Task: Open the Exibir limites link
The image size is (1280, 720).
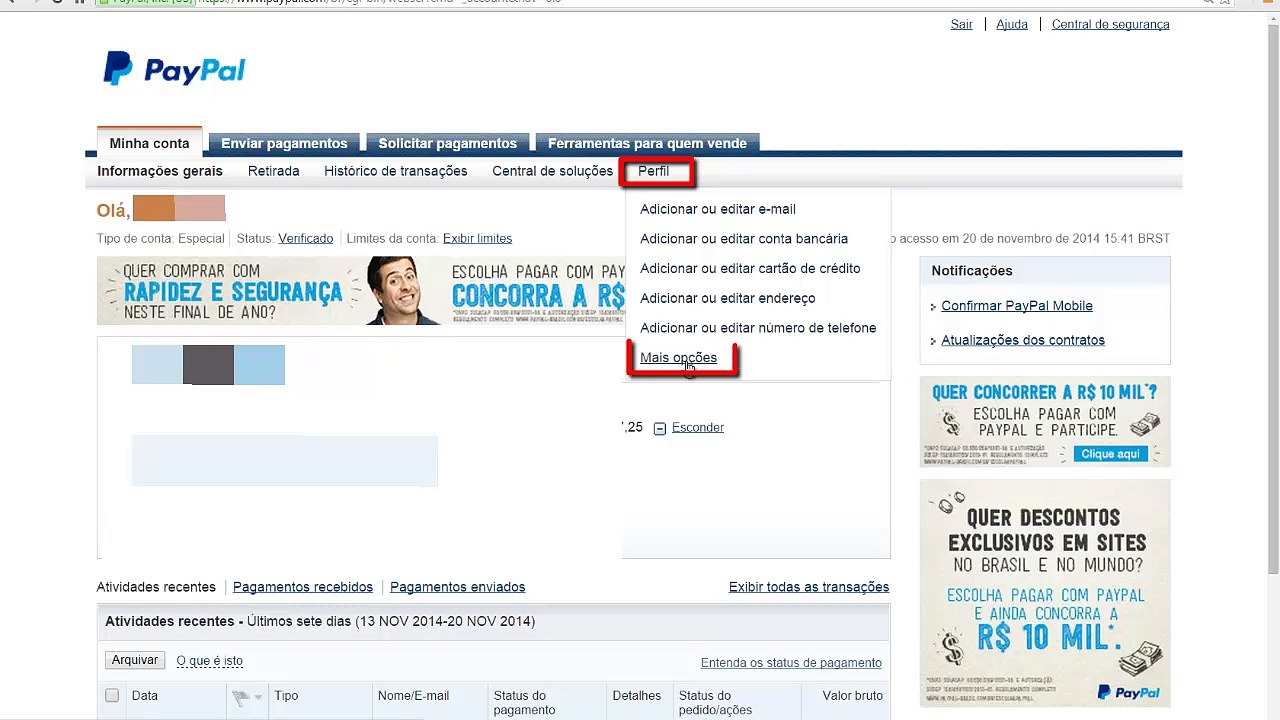Action: 478,239
